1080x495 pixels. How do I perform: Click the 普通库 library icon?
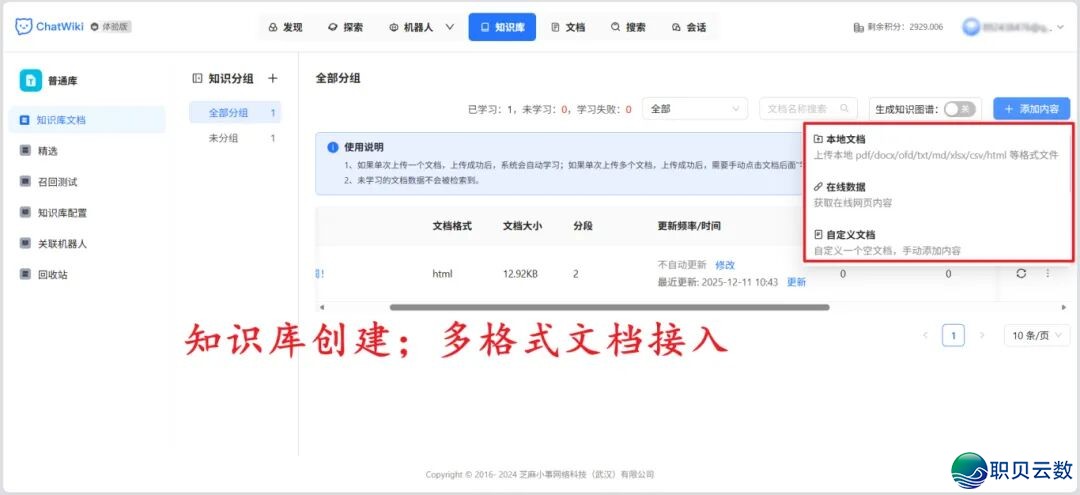[x=30, y=81]
